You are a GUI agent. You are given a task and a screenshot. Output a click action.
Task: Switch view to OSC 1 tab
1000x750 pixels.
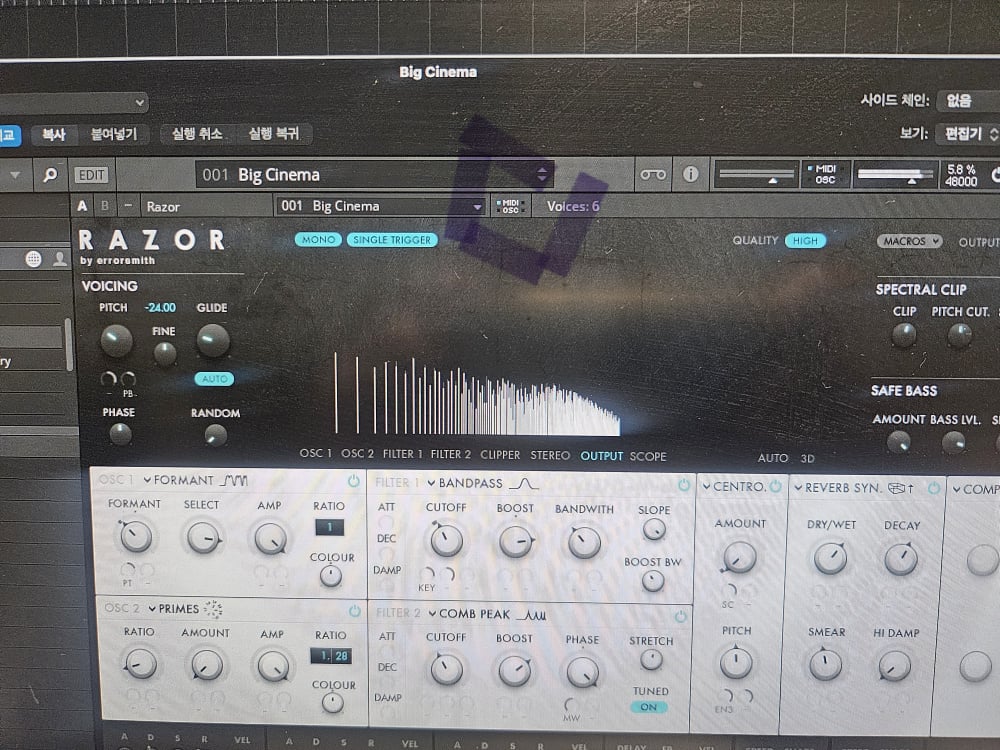[x=316, y=453]
